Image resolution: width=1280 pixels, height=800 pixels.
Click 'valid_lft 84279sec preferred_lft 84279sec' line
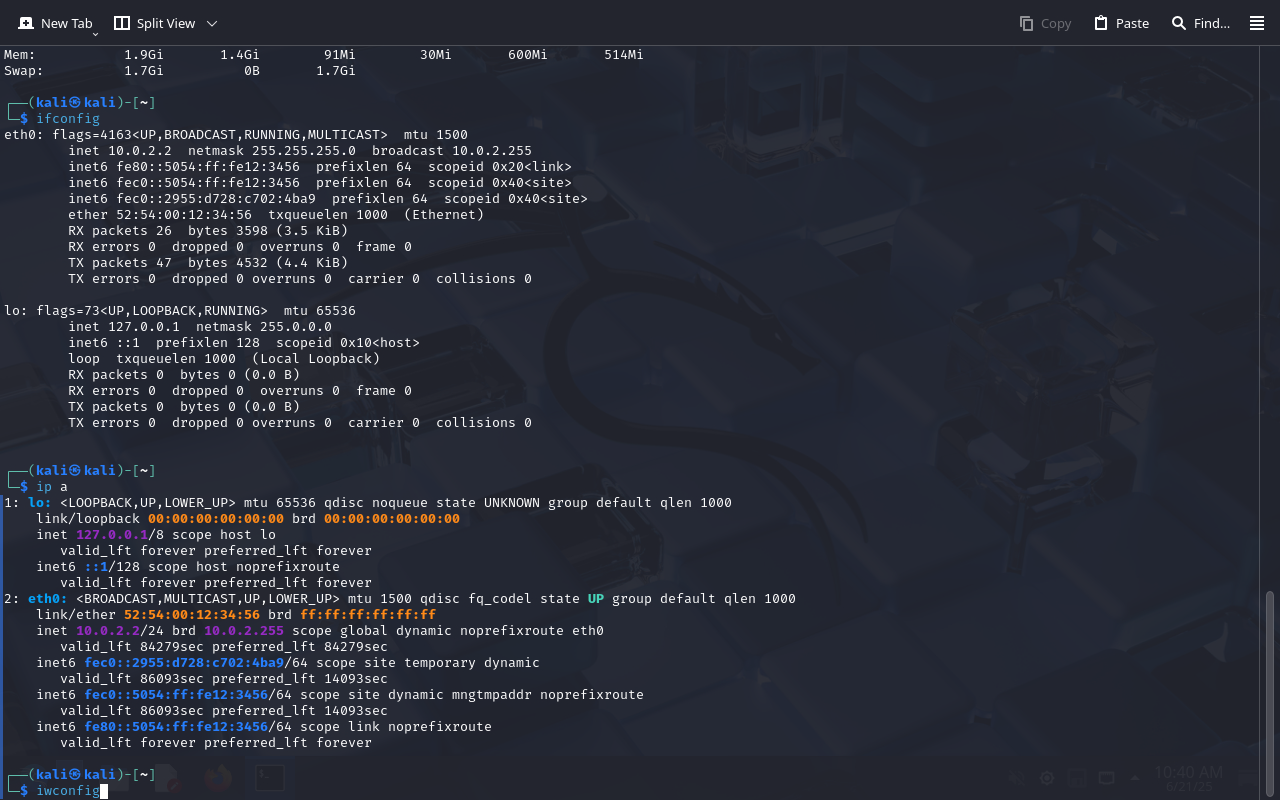(x=224, y=647)
